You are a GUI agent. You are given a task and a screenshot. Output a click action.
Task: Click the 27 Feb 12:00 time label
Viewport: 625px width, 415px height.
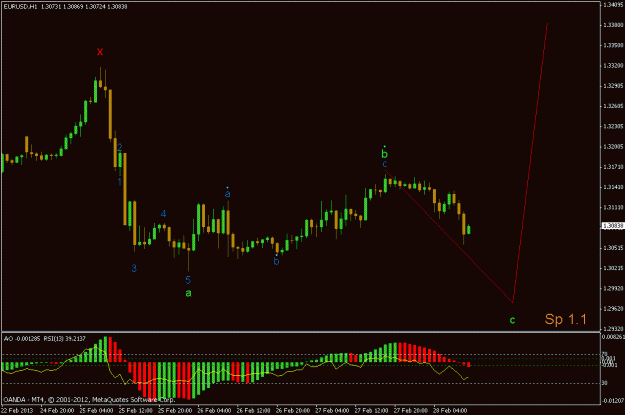tap(371, 410)
